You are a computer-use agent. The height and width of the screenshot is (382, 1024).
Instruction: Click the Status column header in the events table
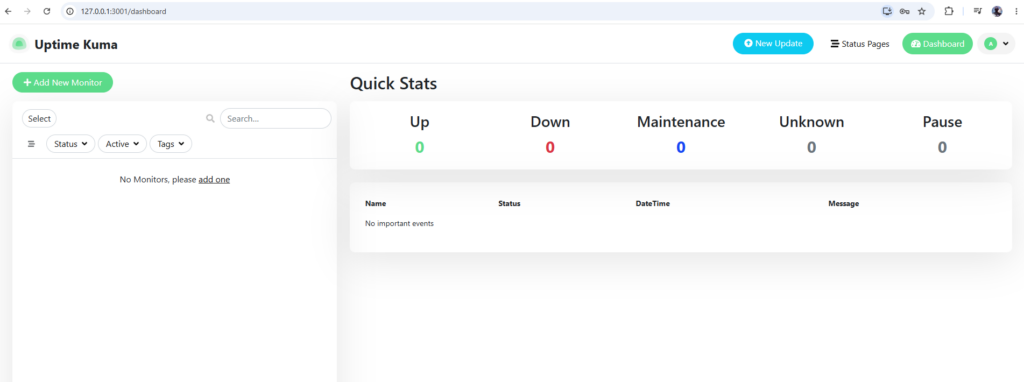click(509, 204)
